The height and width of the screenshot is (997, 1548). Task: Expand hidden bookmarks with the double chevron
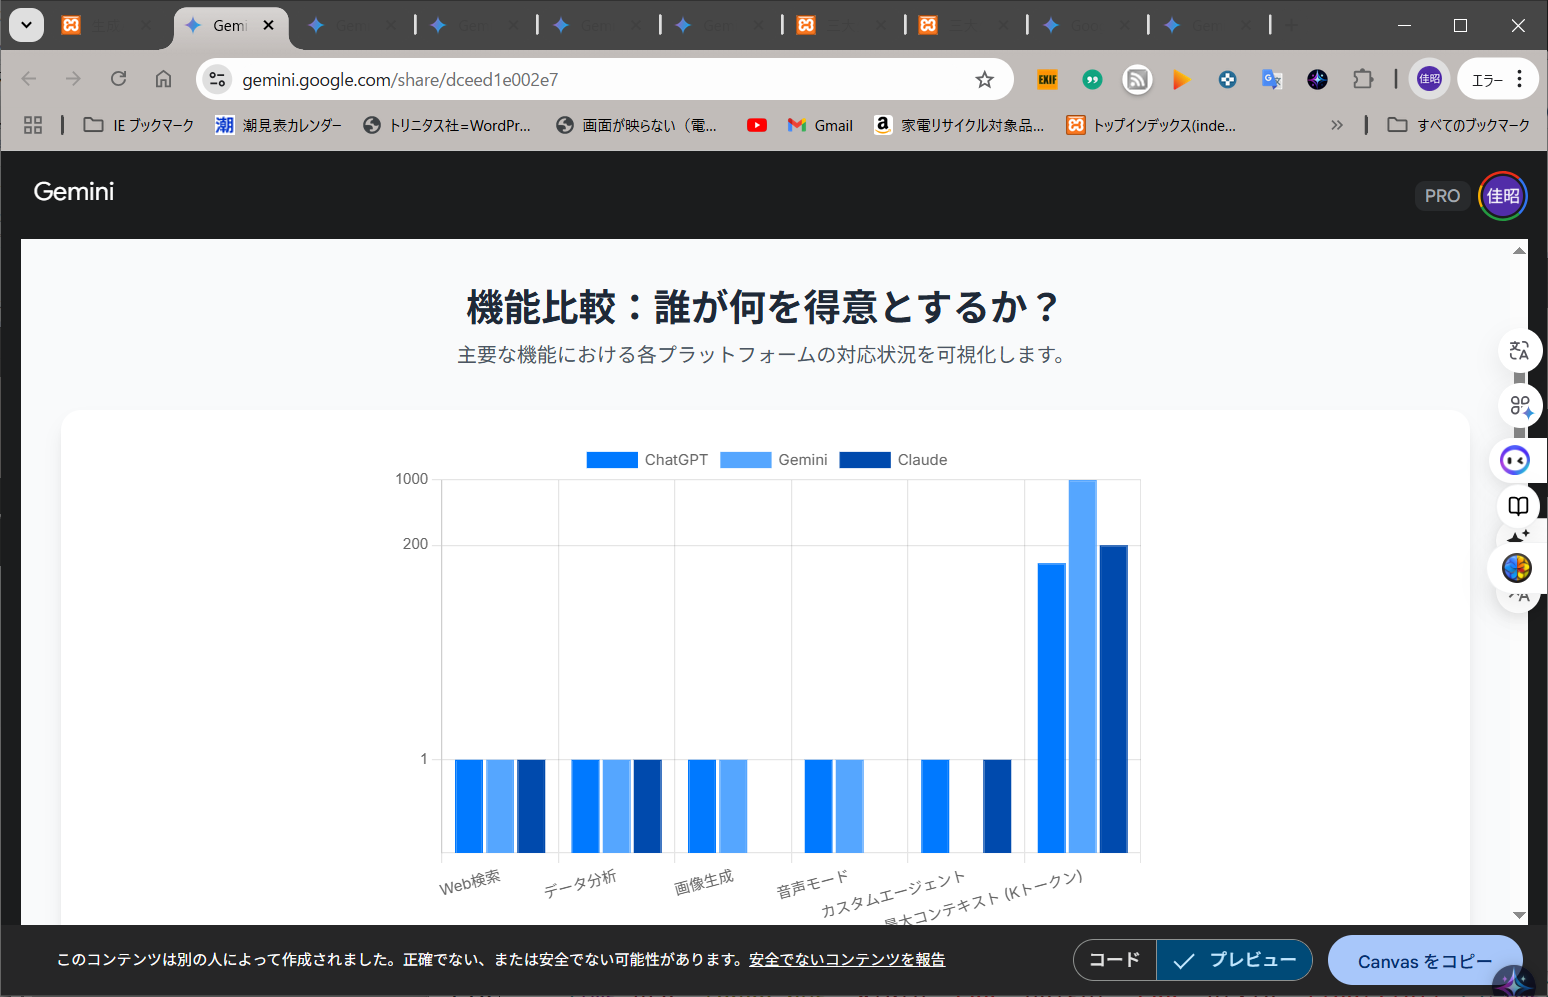[x=1337, y=125]
